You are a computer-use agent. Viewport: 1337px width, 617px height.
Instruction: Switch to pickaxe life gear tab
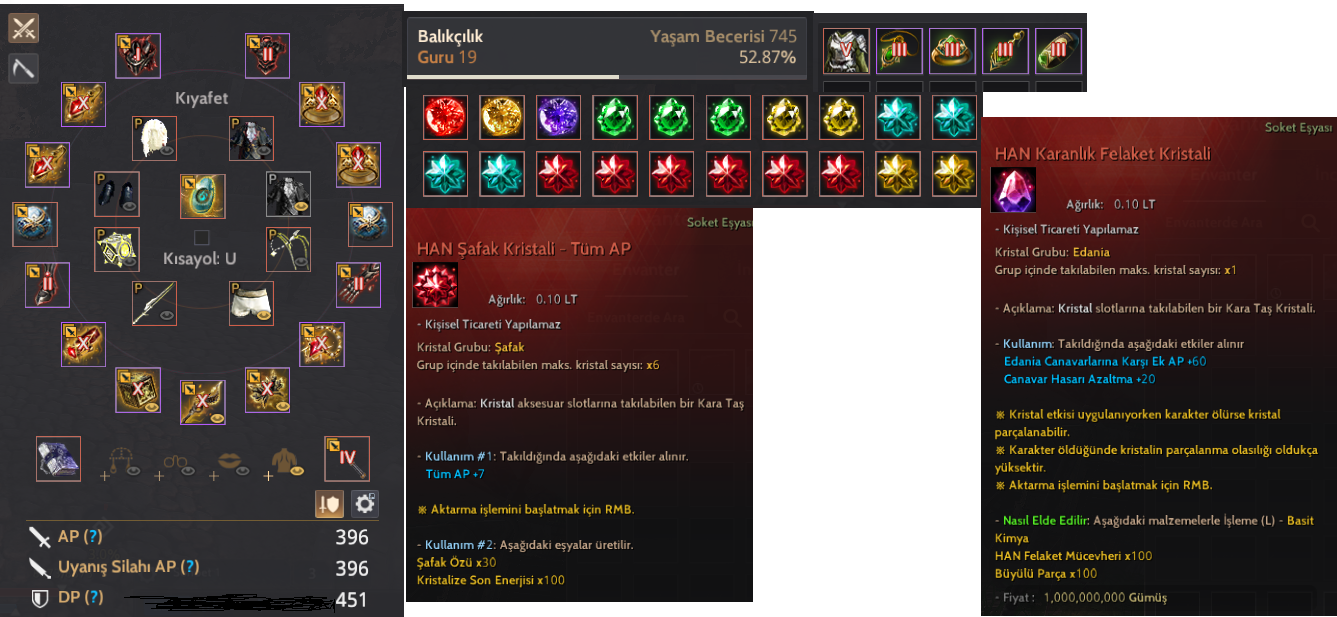point(23,68)
